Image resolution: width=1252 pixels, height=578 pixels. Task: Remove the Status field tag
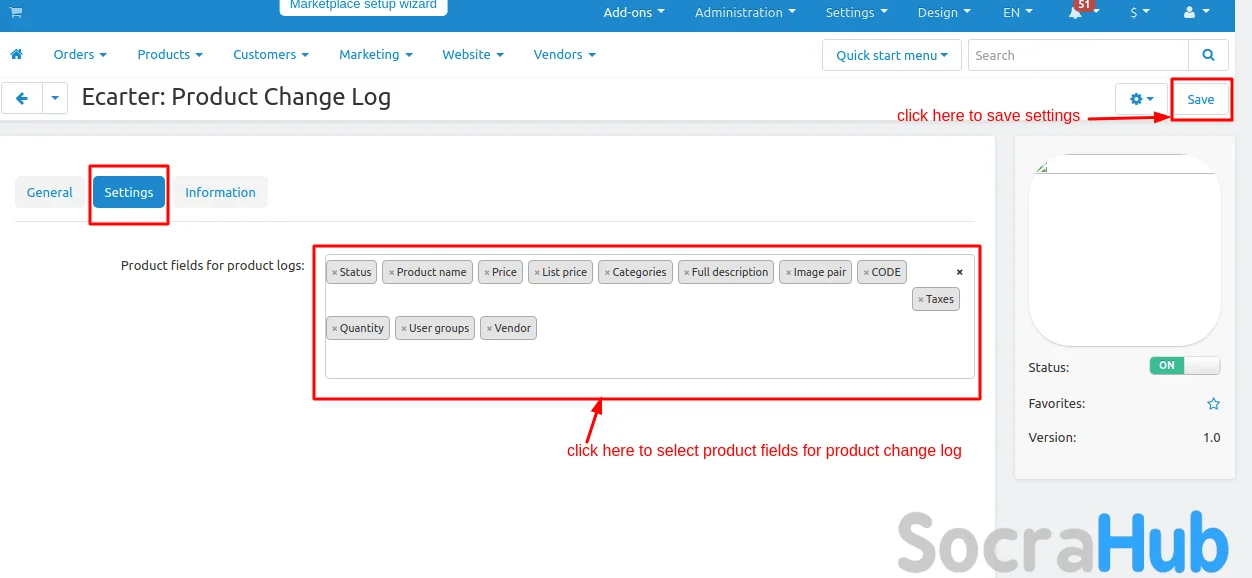334,272
